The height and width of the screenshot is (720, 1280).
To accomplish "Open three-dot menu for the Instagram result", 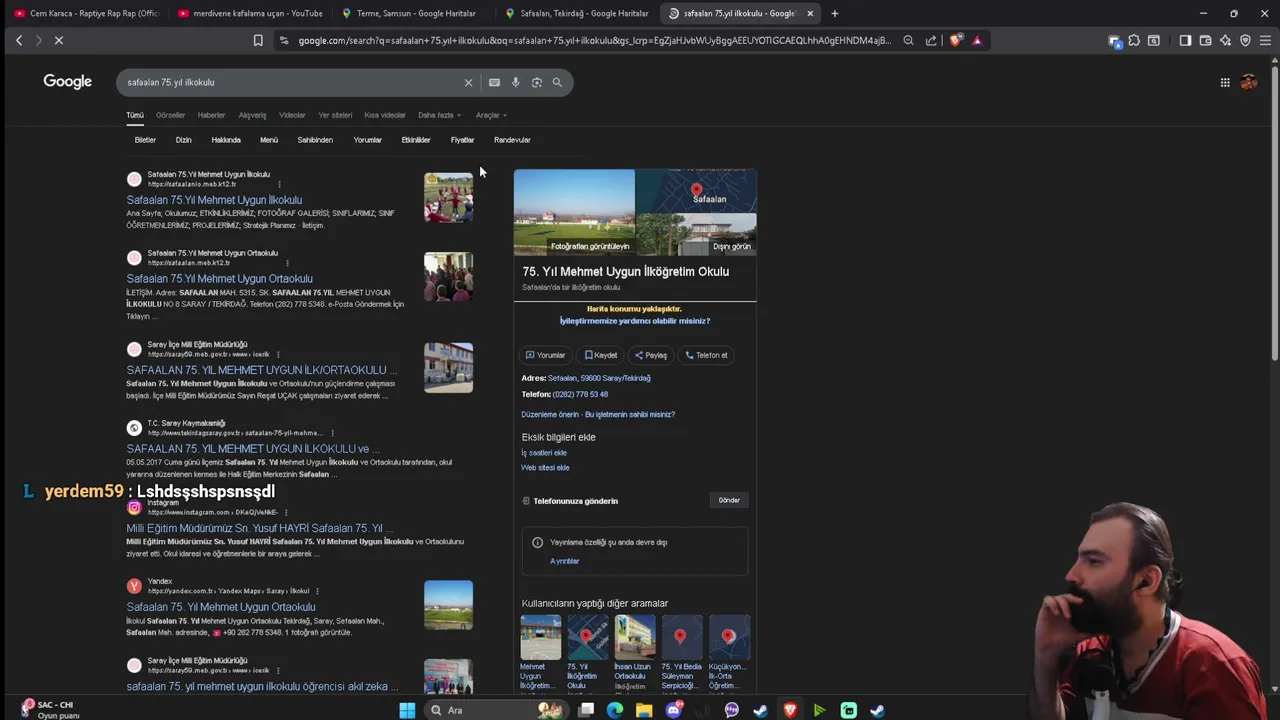I will [286, 512].
